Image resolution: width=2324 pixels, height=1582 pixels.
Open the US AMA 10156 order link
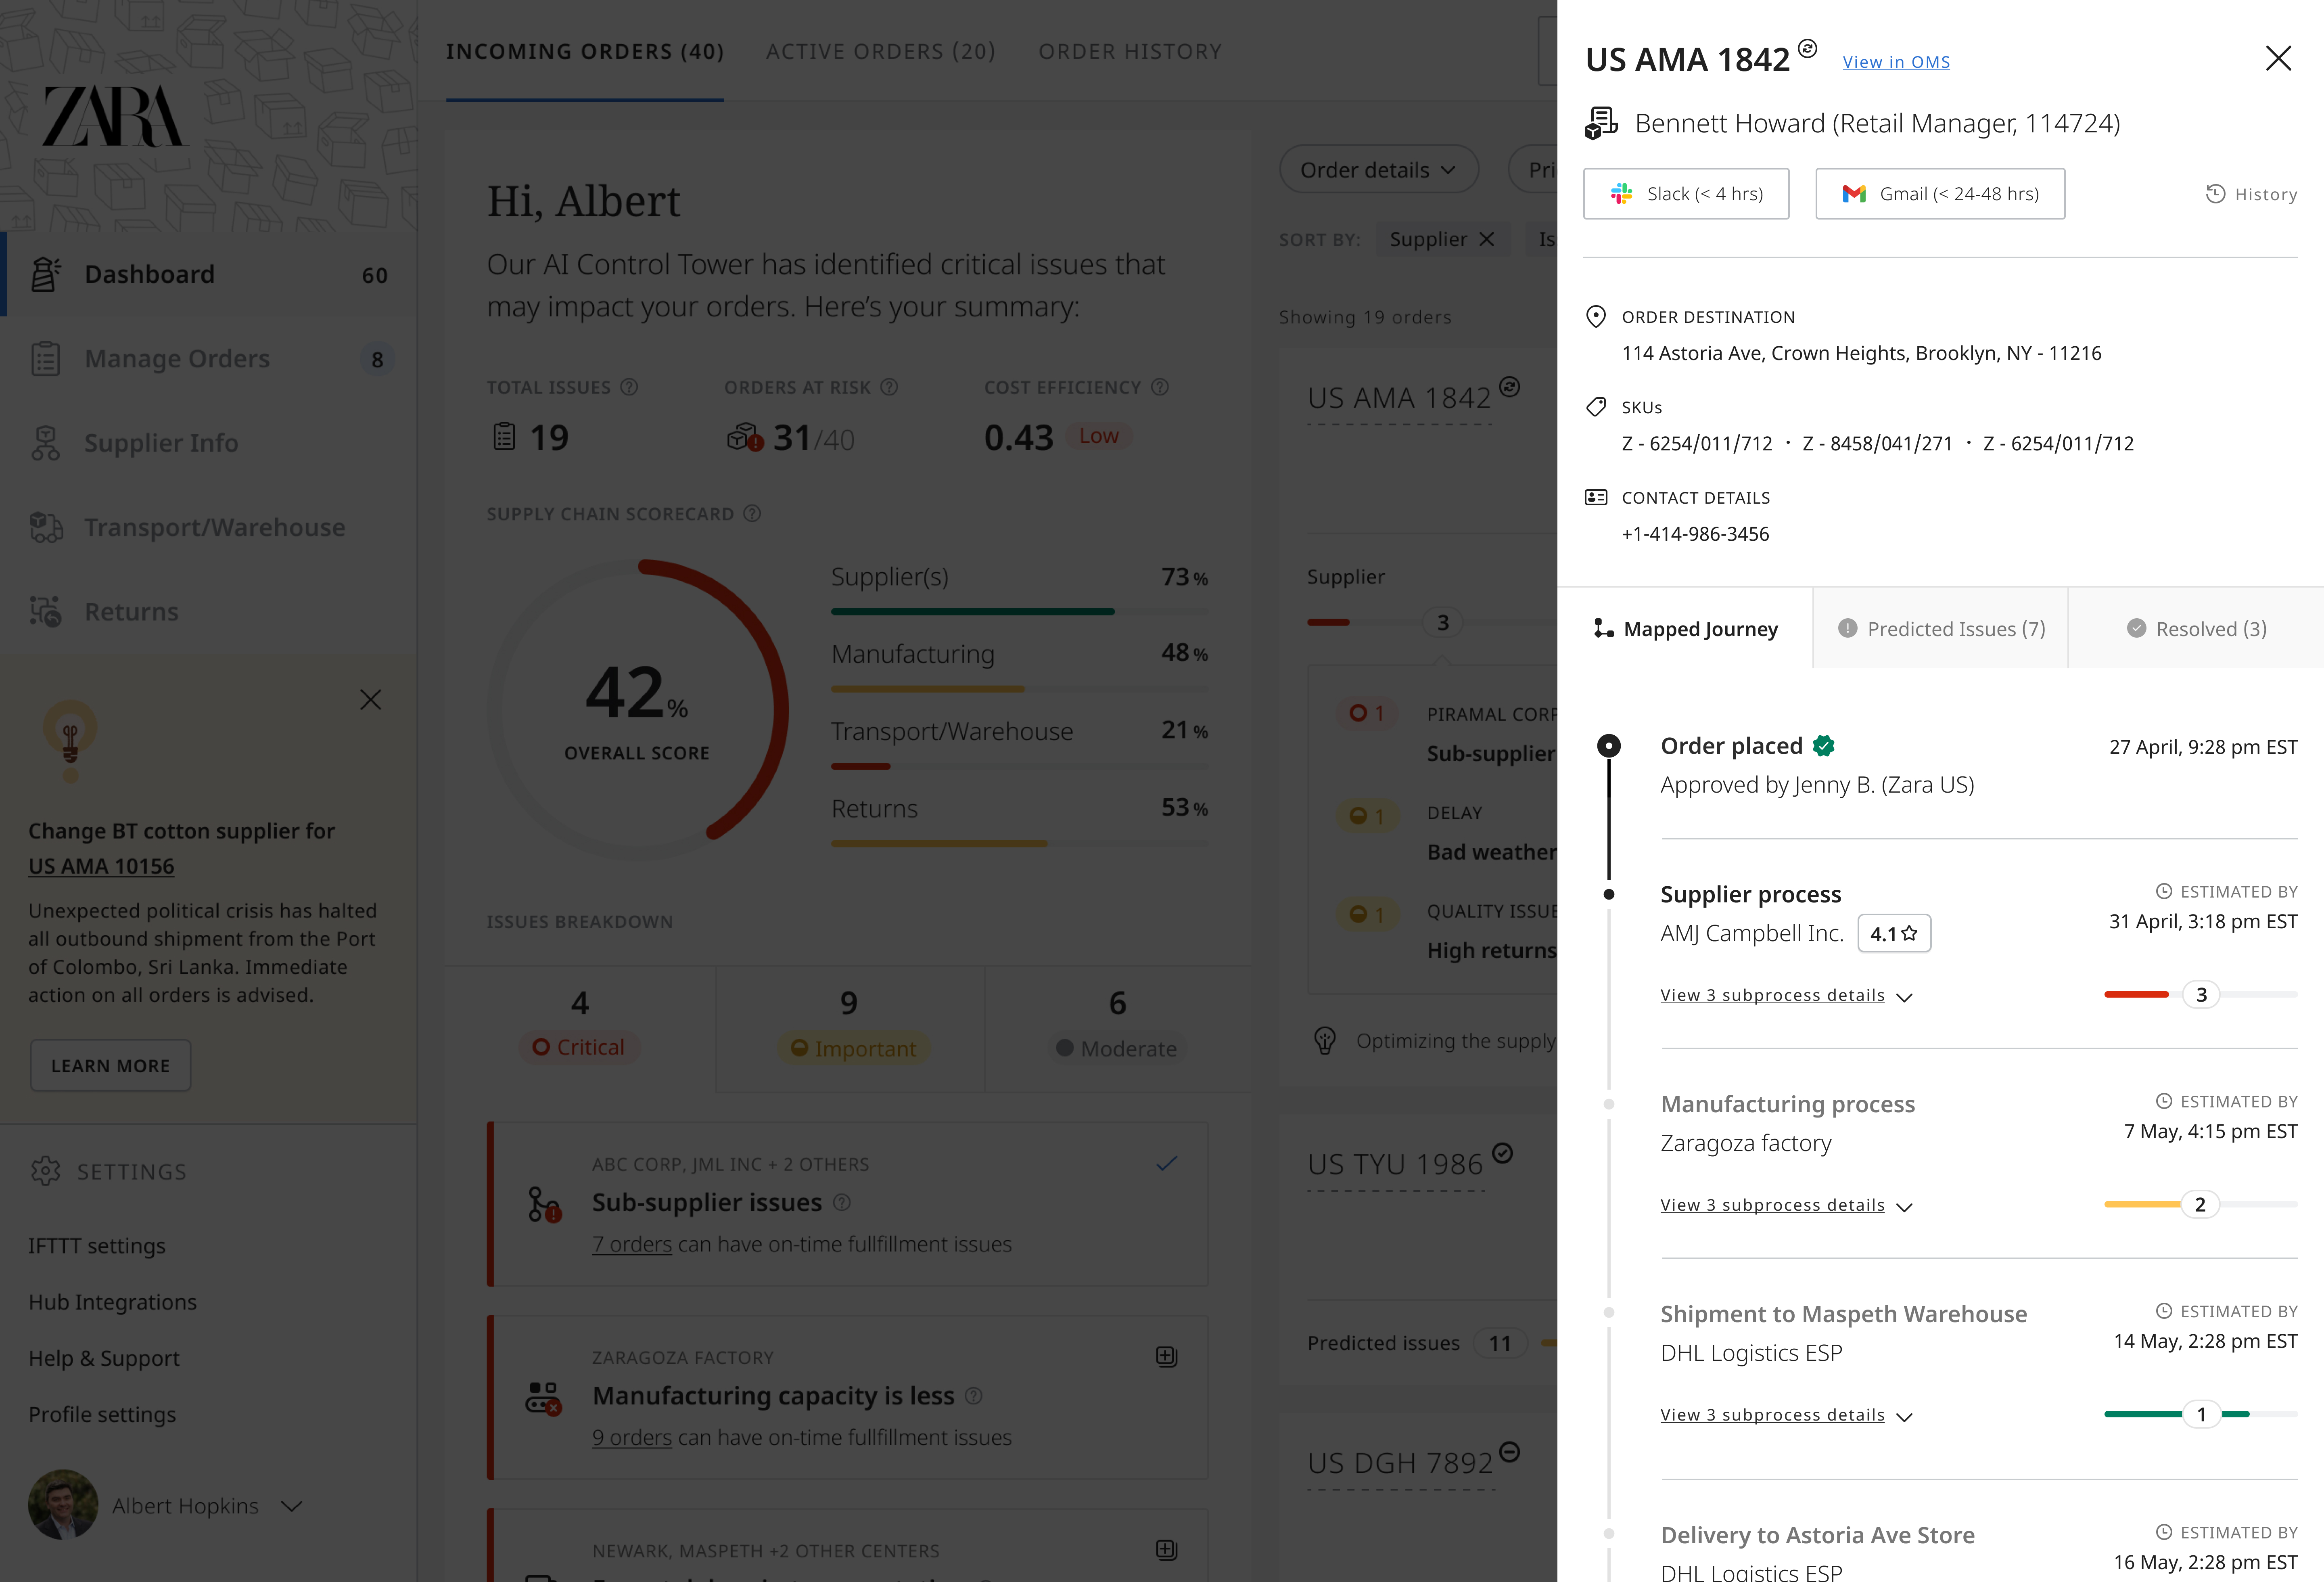(x=101, y=866)
